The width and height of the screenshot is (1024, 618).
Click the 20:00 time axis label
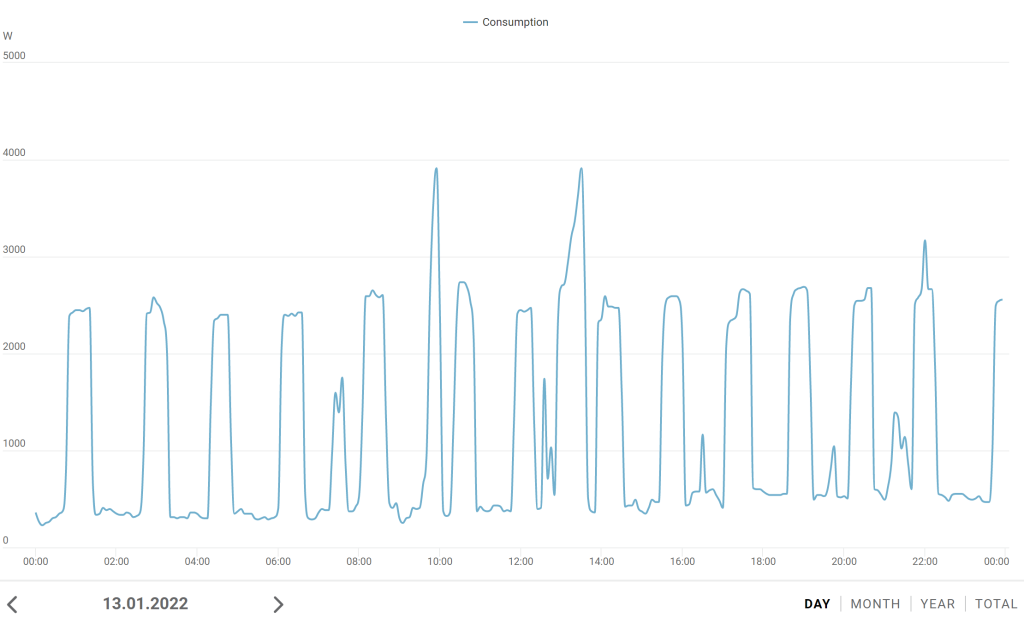tap(844, 561)
